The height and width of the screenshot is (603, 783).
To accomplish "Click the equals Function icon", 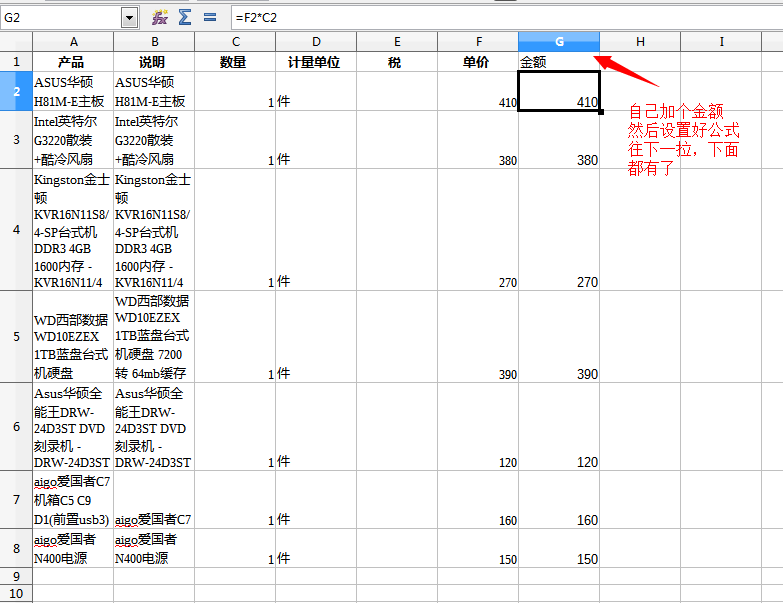I will click(210, 17).
